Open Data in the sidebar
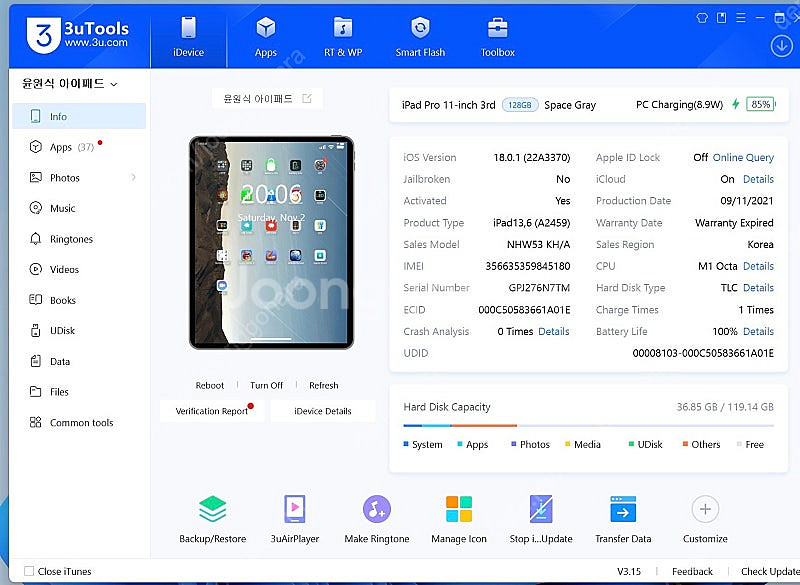Viewport: 800px width, 585px height. point(79,361)
